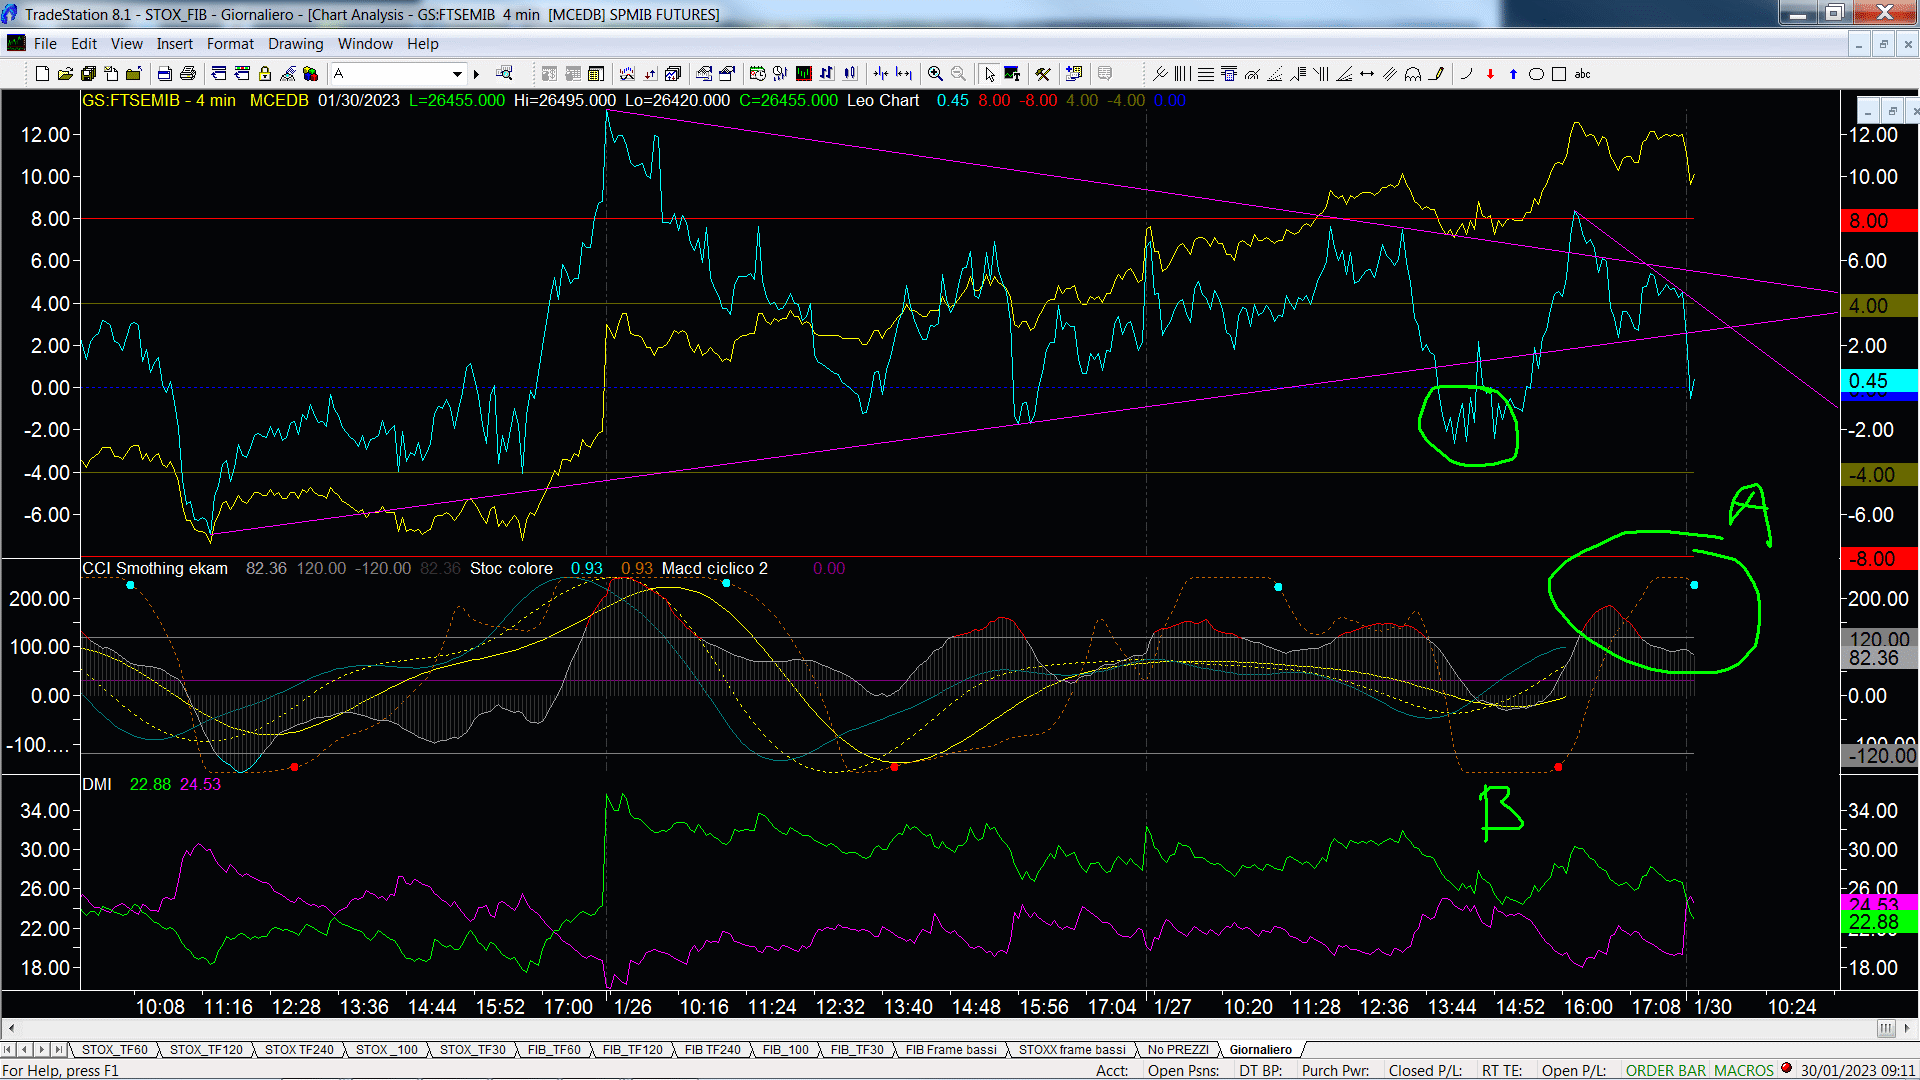Click the Print Preview toolbar icon
This screenshot has width=1920, height=1080.
tap(164, 74)
